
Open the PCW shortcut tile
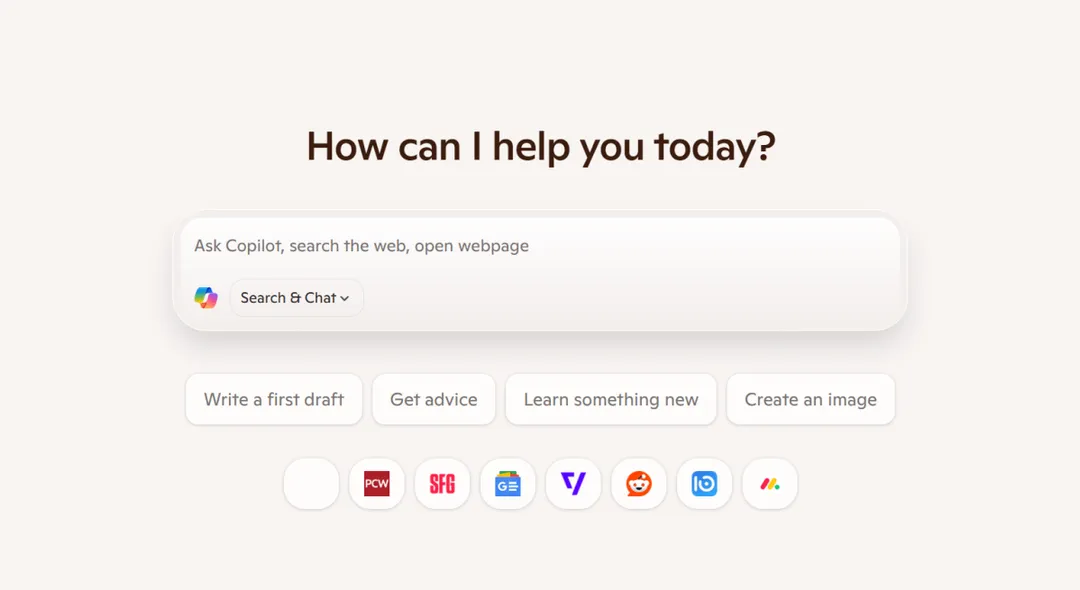point(377,484)
